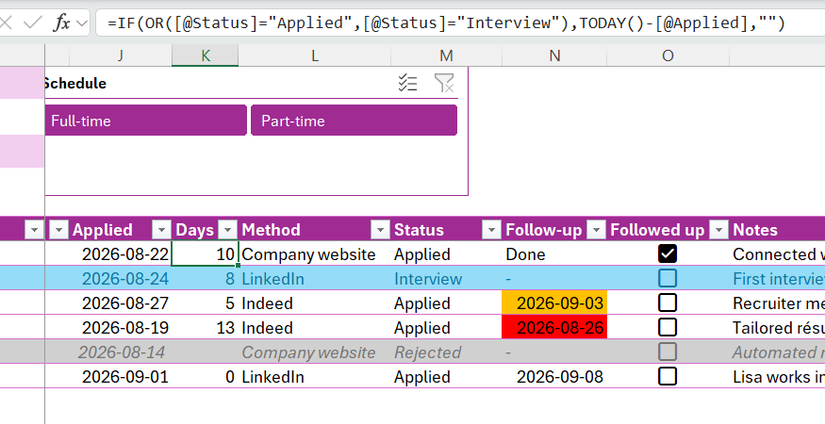
Task: Confirm formula with the Enter checkmark icon
Action: 33,23
